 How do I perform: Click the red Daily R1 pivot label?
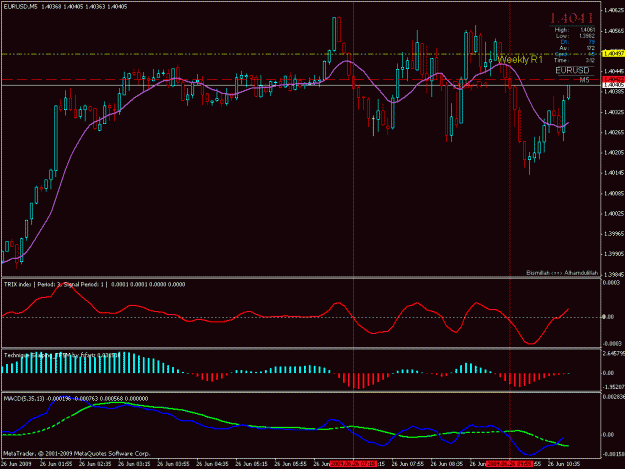(x=470, y=85)
